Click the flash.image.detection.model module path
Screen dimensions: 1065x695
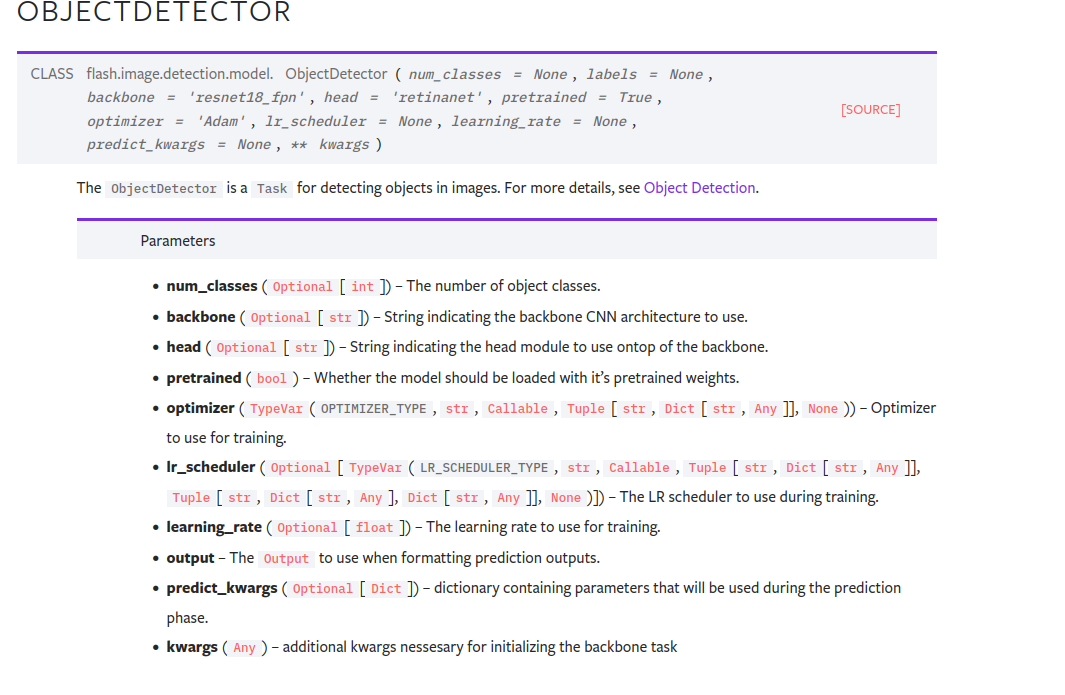180,73
